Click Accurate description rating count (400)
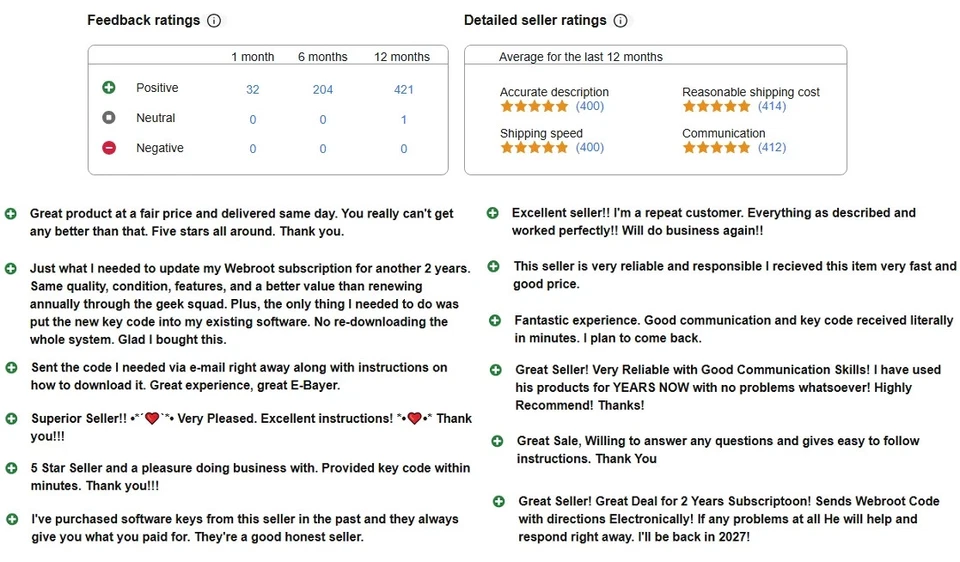 [x=590, y=106]
